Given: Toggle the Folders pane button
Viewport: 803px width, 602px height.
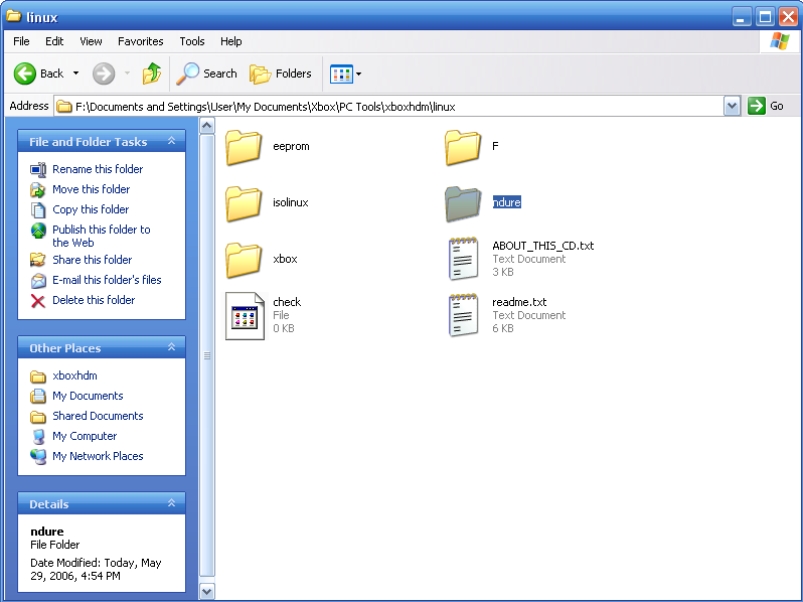Looking at the screenshot, I should click(x=280, y=73).
